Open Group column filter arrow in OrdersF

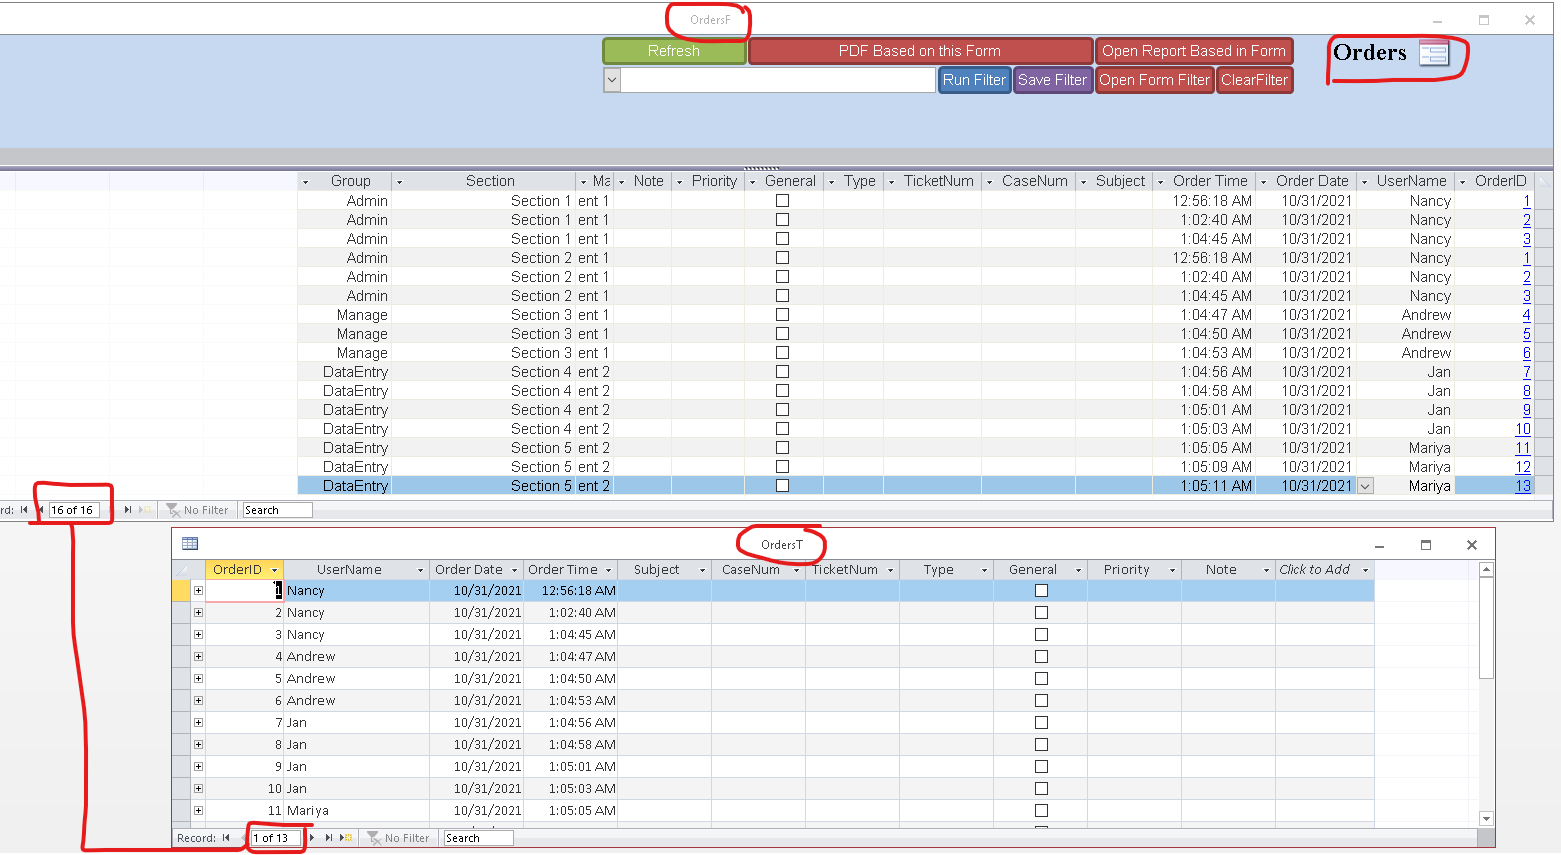tap(305, 182)
